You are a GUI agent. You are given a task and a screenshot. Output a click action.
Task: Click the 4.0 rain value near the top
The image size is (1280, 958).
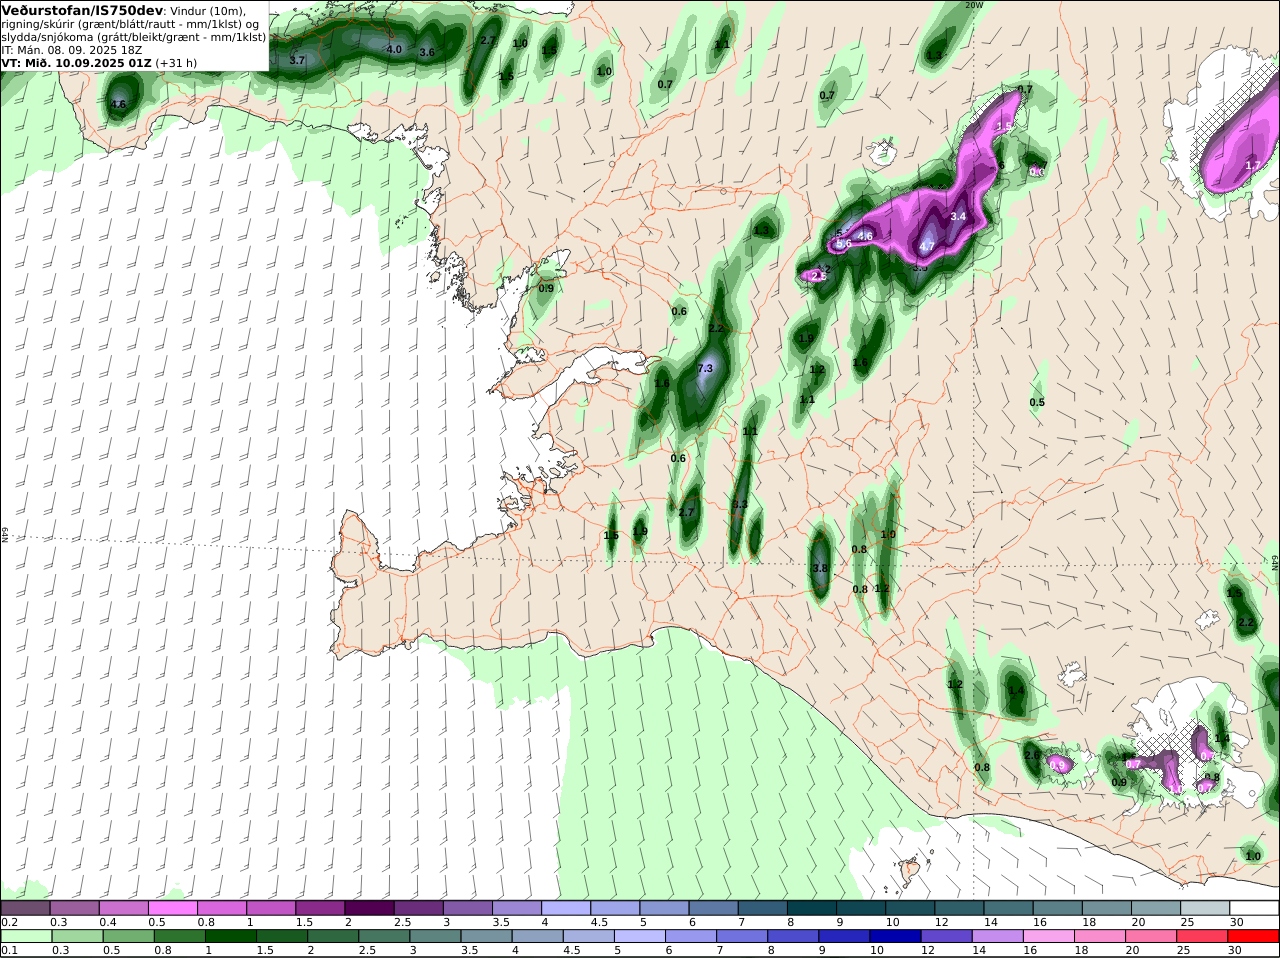click(x=394, y=49)
